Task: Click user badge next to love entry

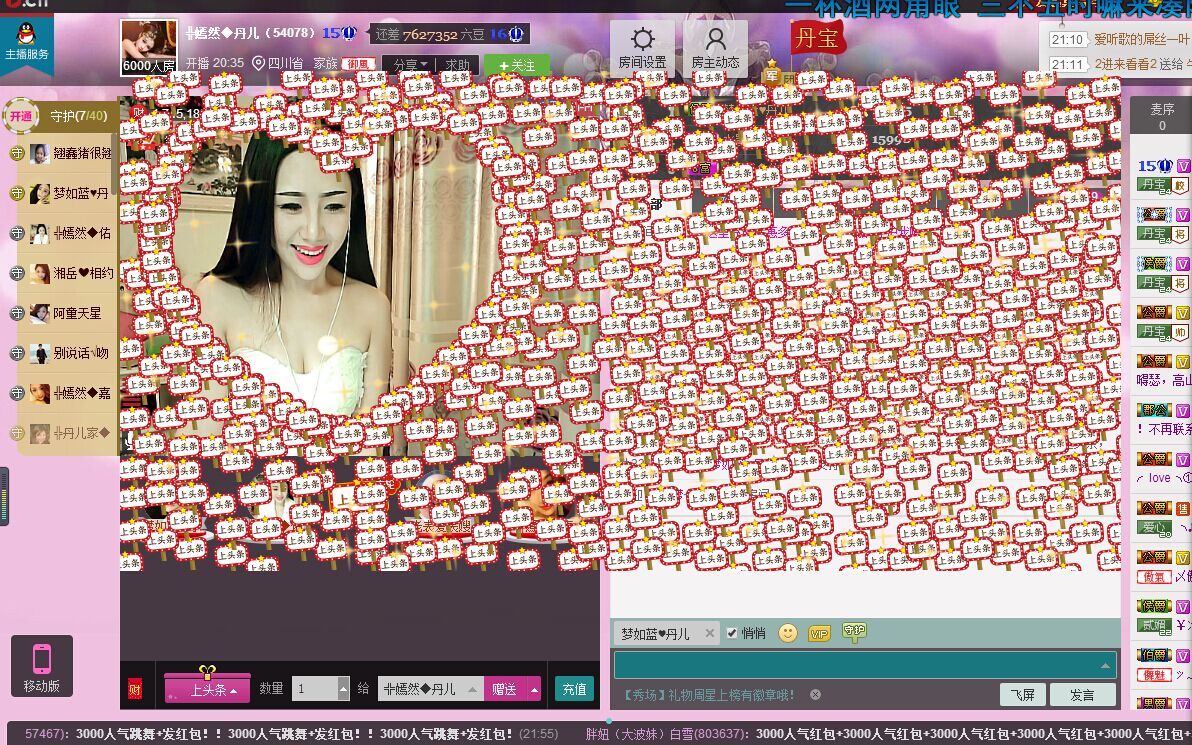Action: coord(1154,459)
